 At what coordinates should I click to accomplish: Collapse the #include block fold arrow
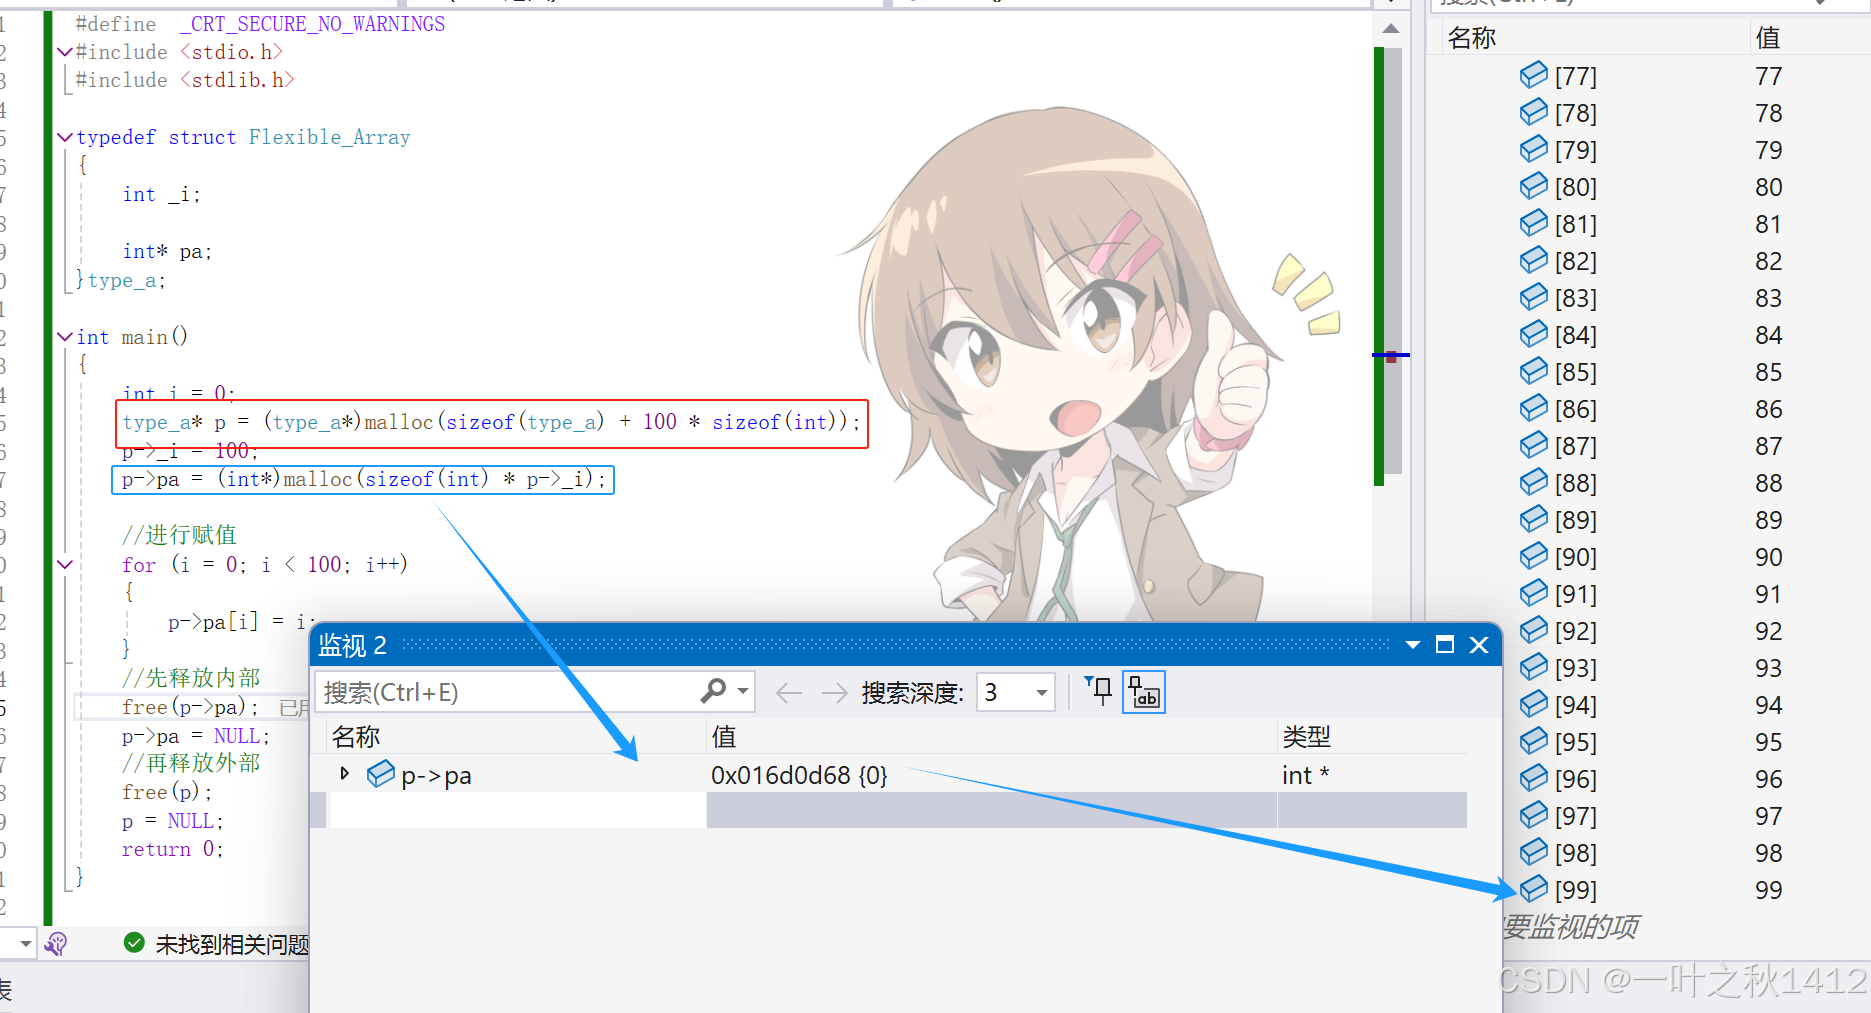pos(65,52)
